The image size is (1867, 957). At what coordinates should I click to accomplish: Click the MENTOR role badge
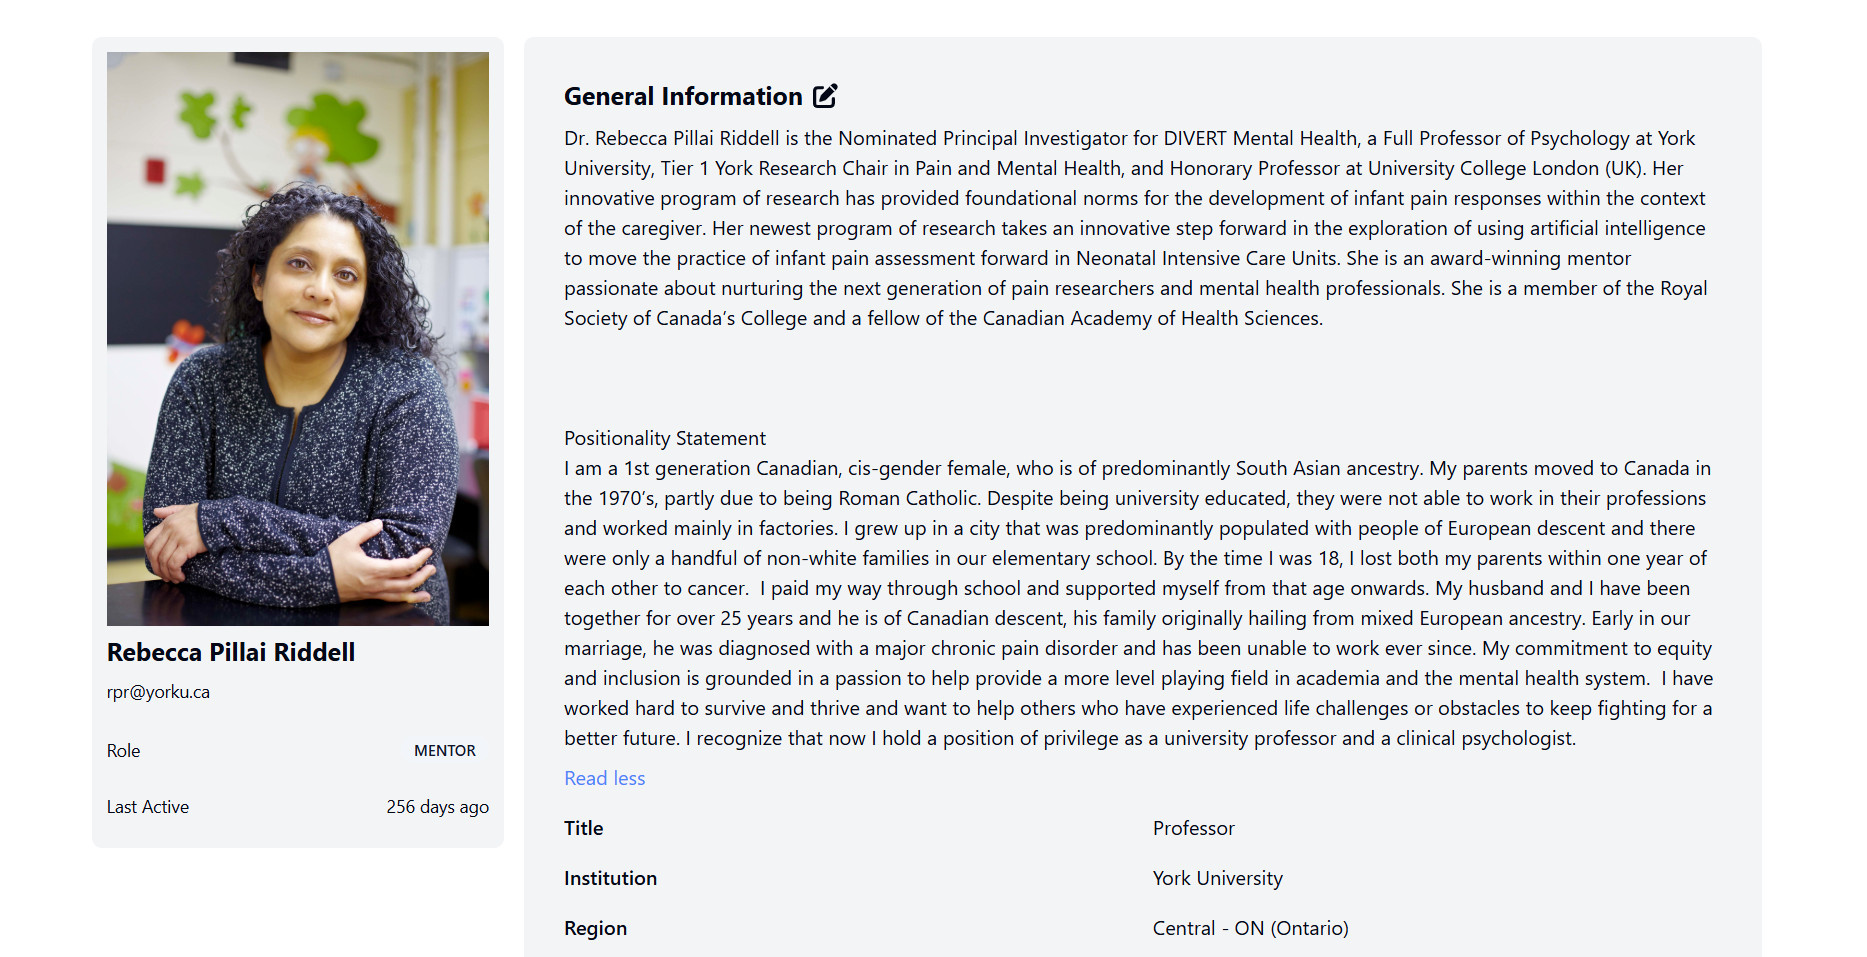[x=445, y=751]
